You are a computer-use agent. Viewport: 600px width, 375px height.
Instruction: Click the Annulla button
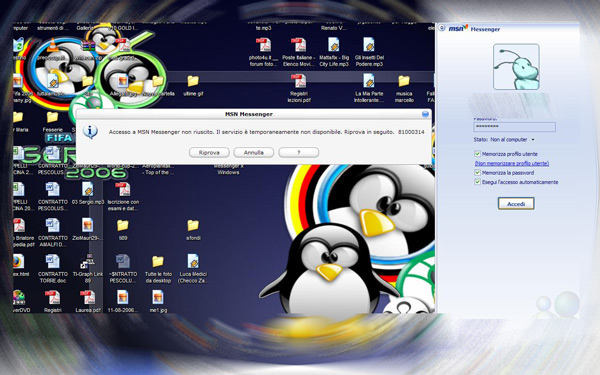click(254, 152)
